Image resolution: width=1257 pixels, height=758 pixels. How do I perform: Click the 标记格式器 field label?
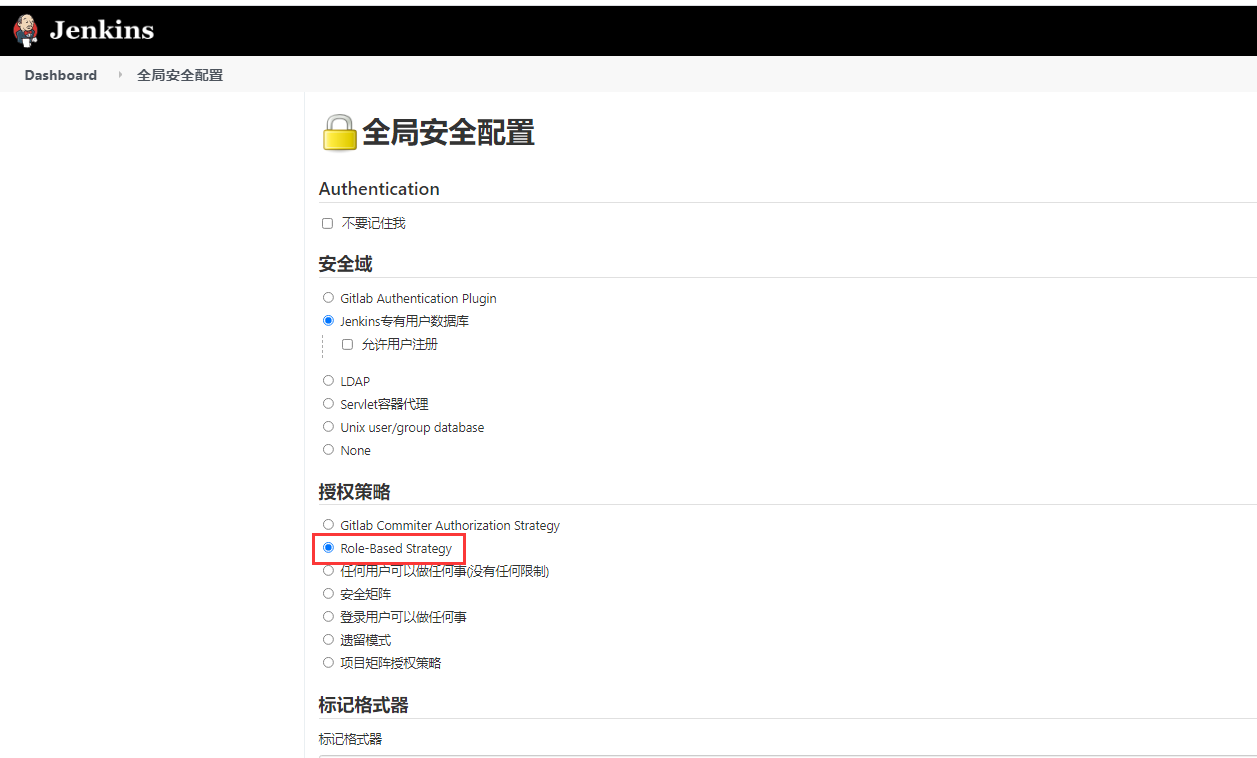(350, 739)
